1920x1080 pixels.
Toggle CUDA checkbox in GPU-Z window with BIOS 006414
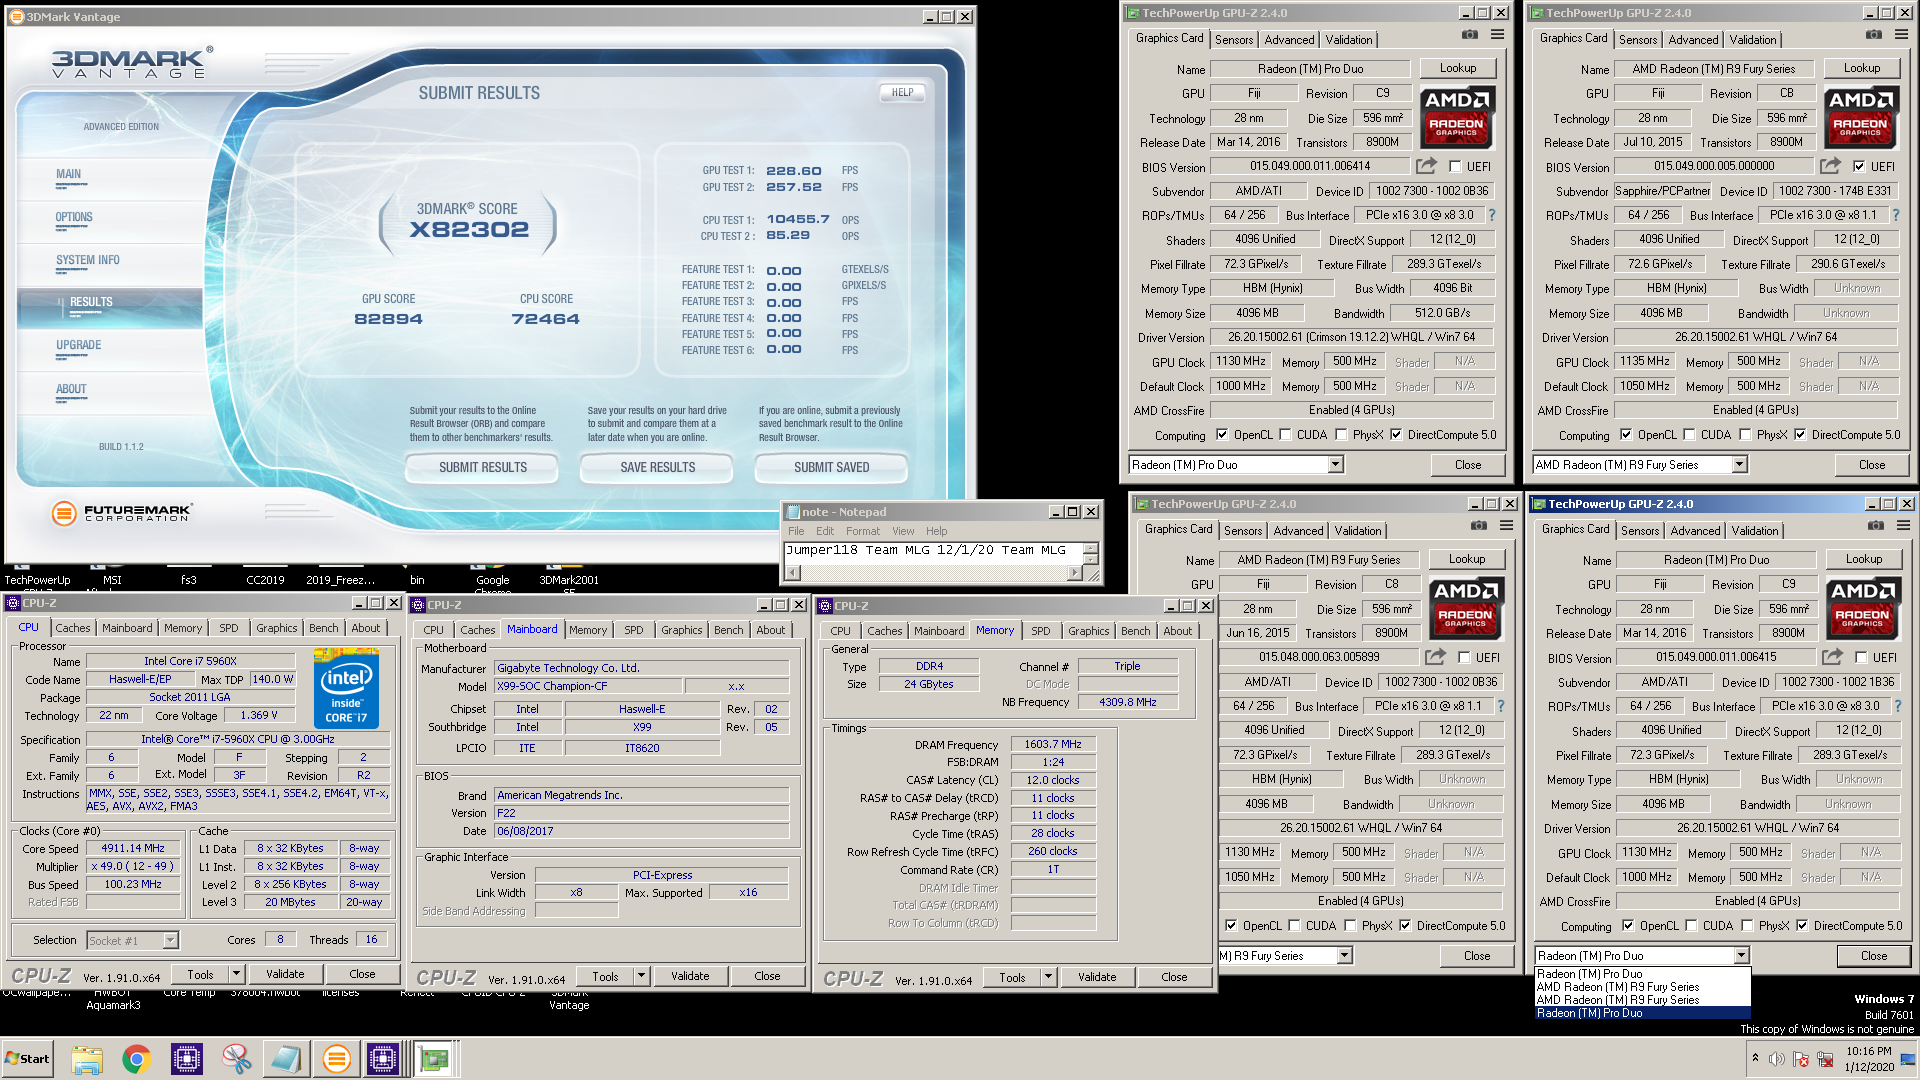pos(1285,435)
